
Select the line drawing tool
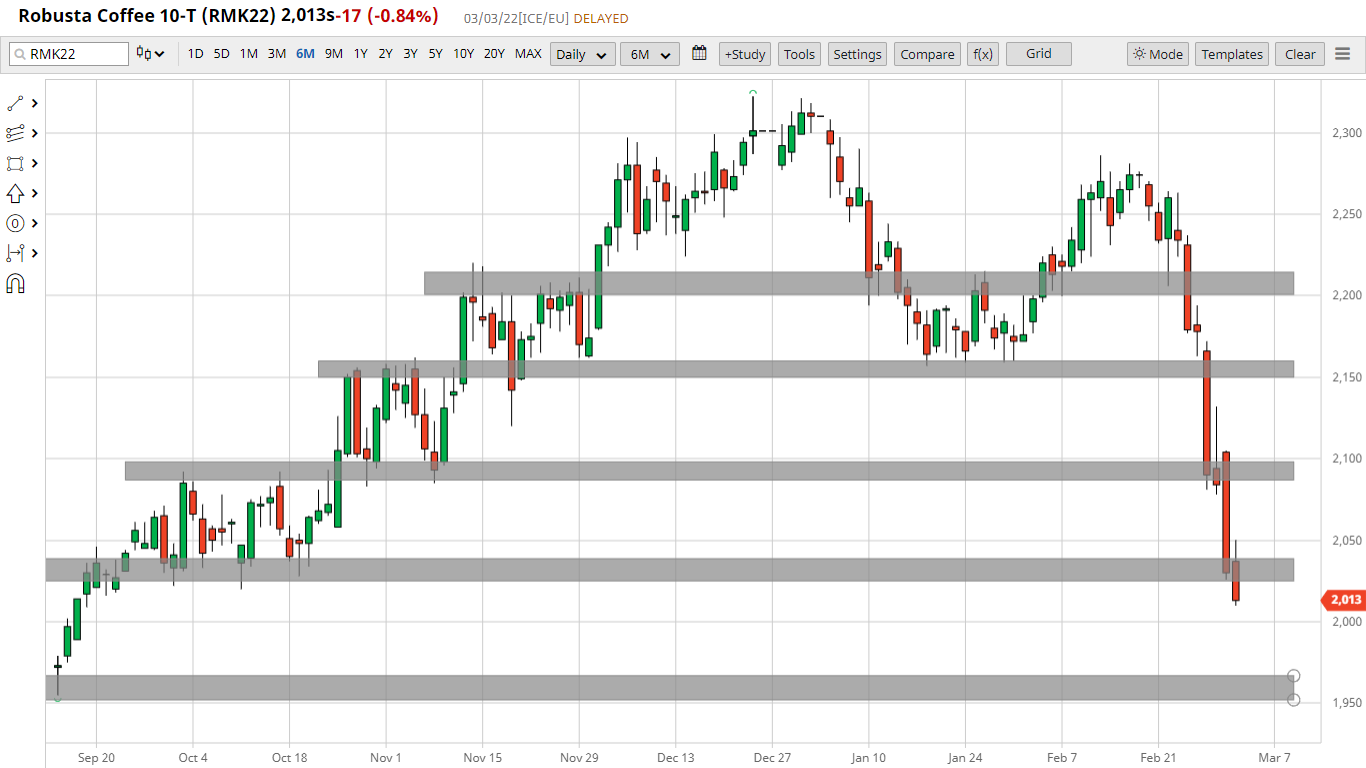click(15, 103)
